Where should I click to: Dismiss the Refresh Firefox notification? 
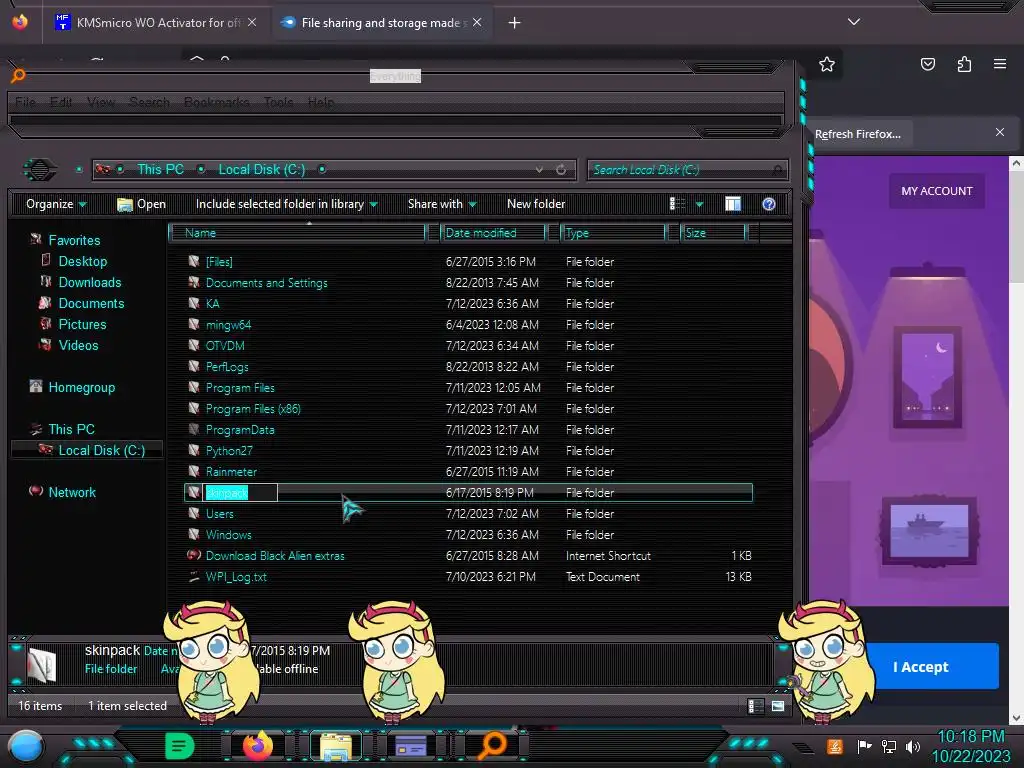click(x=1000, y=133)
